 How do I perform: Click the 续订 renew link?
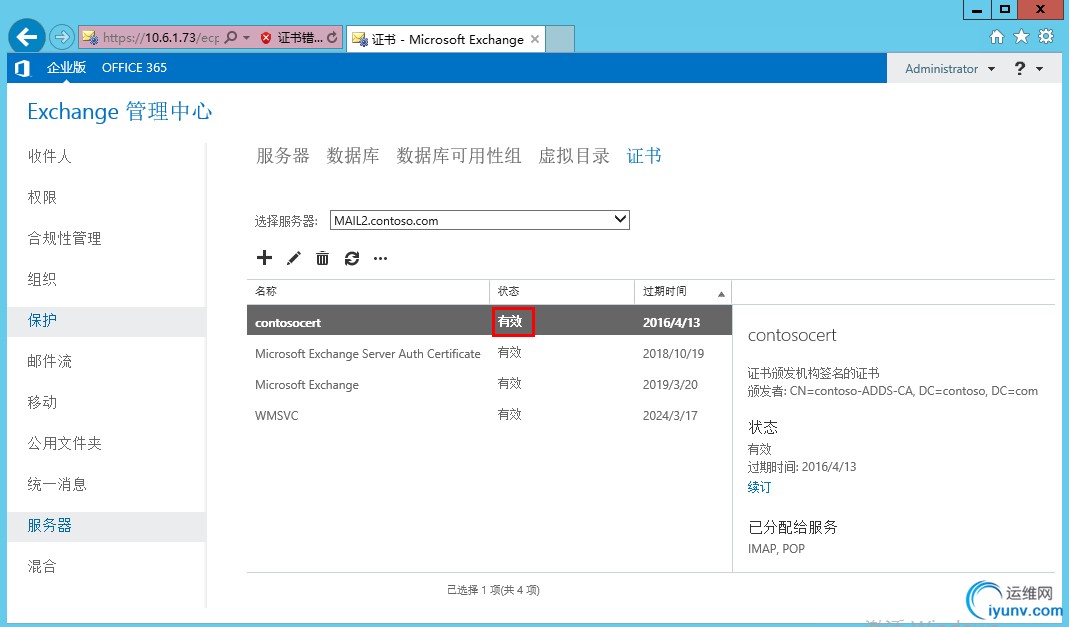(759, 487)
